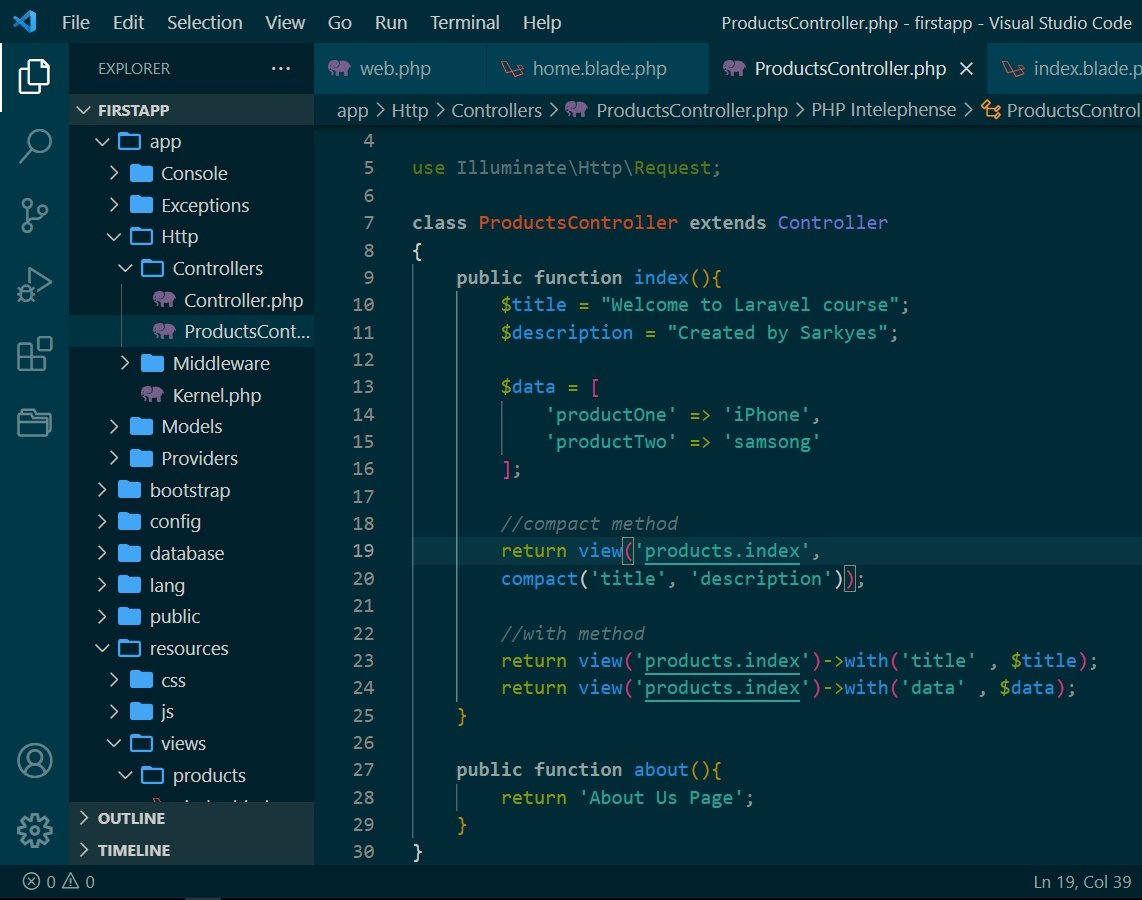This screenshot has width=1142, height=900.
Task: Open the View menu
Action: (285, 23)
